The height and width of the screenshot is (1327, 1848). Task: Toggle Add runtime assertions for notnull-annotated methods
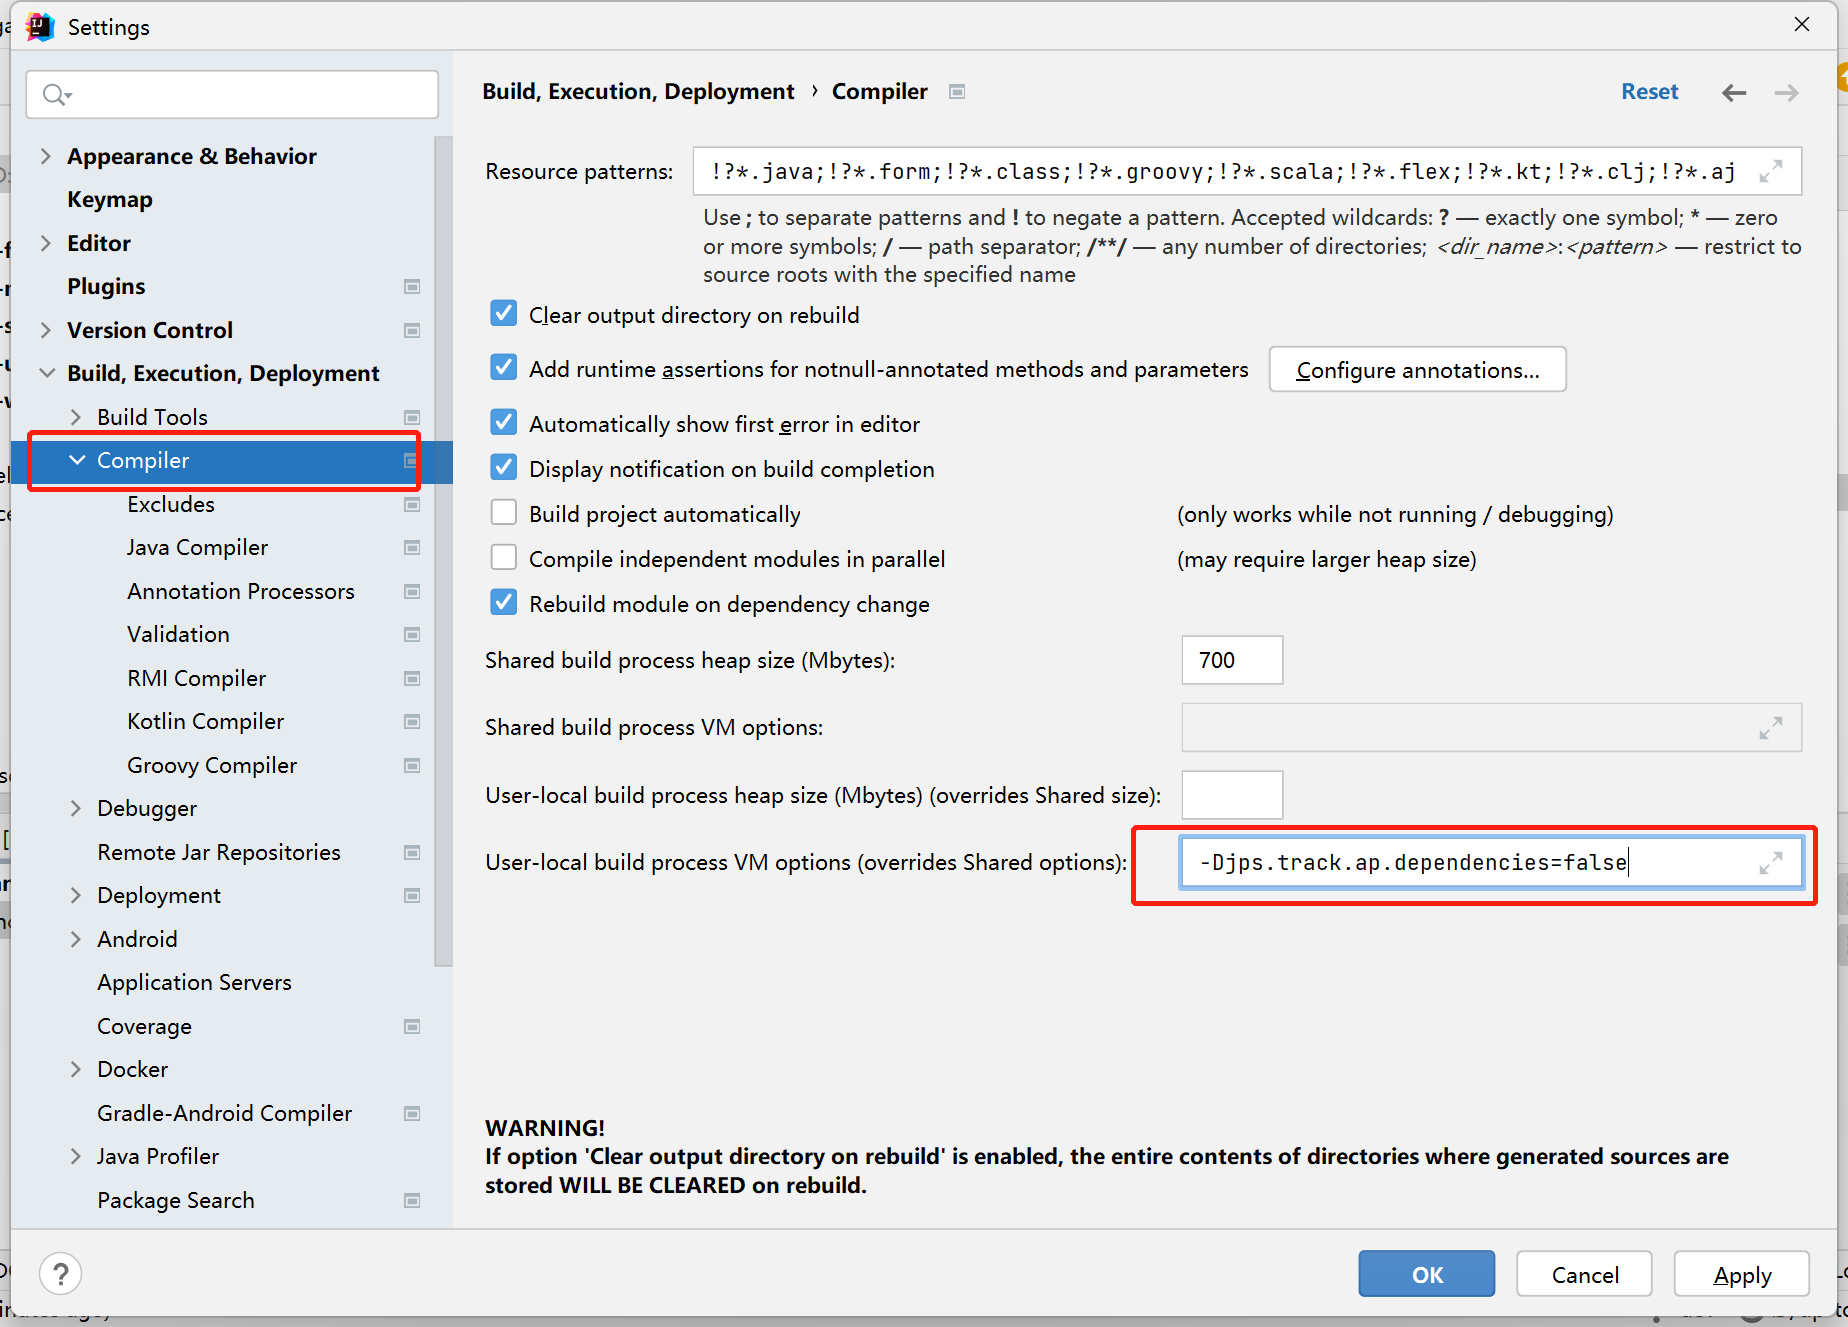pyautogui.click(x=504, y=368)
